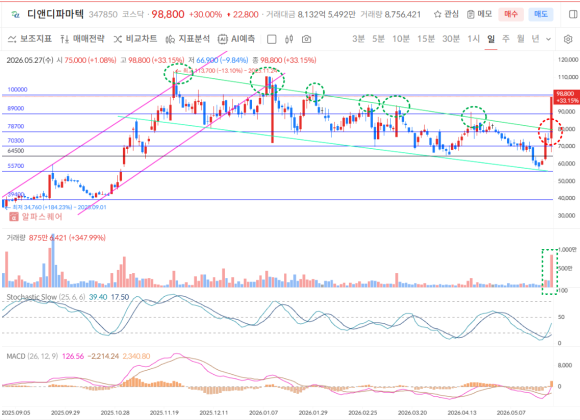Click the stock code 347850
This screenshot has height=420, width=580.
(103, 14)
